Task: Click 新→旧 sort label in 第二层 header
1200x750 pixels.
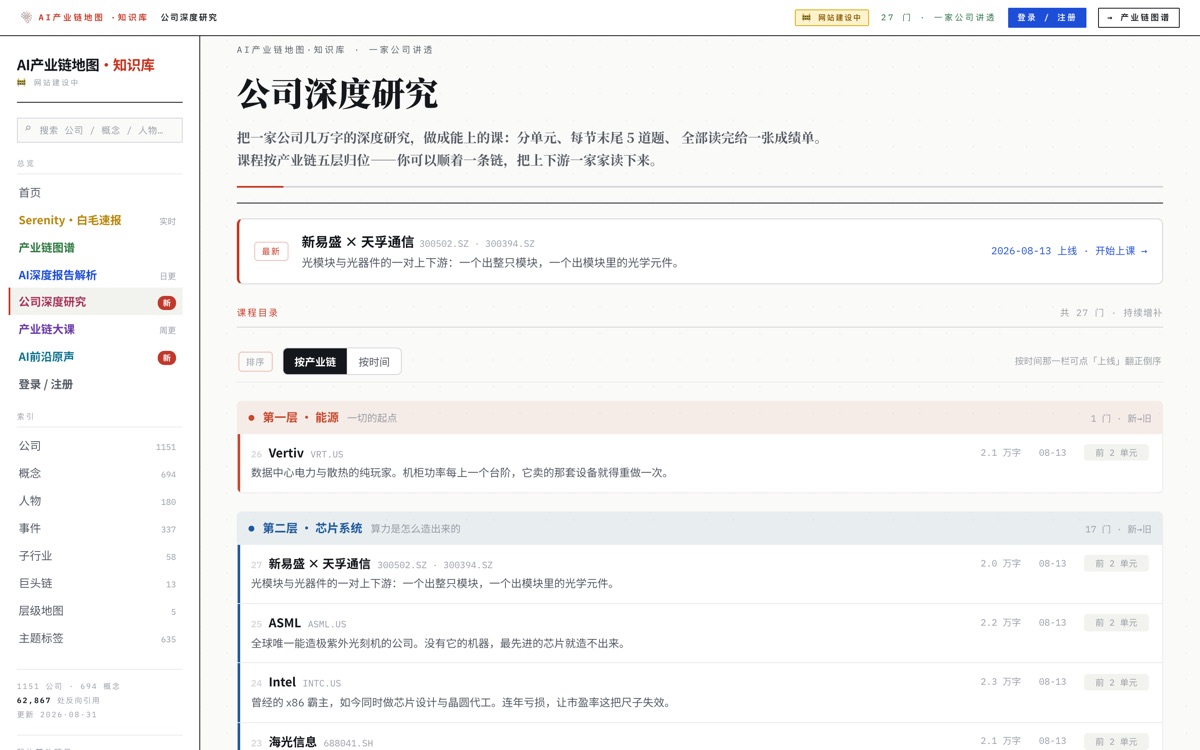Action: pos(1139,529)
